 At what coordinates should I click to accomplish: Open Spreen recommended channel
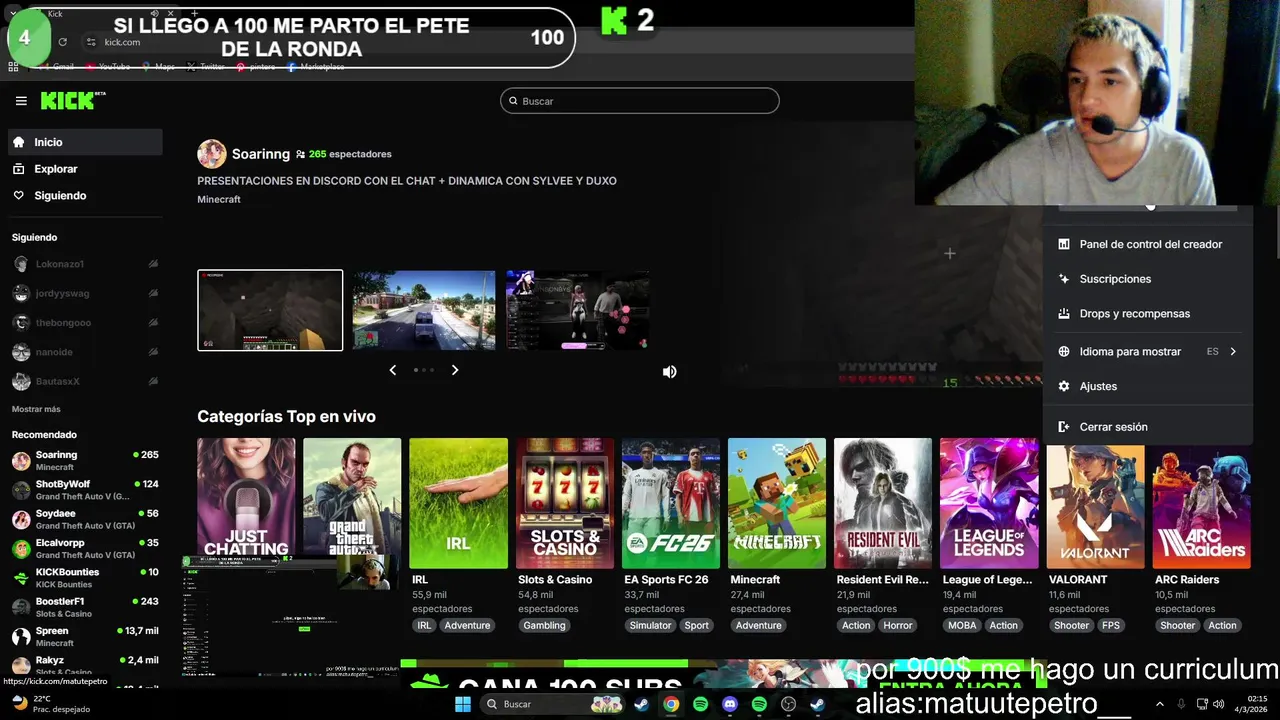(85, 636)
